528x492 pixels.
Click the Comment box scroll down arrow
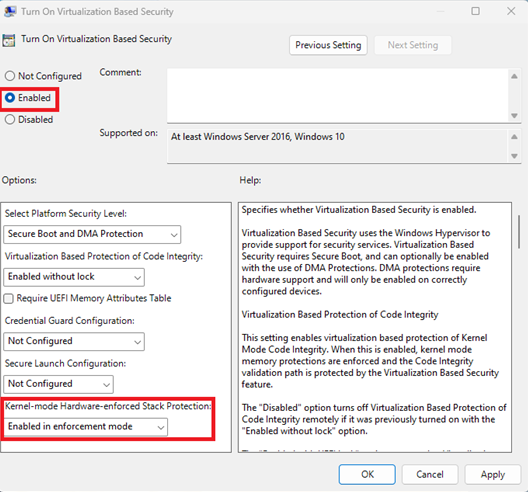tap(514, 116)
